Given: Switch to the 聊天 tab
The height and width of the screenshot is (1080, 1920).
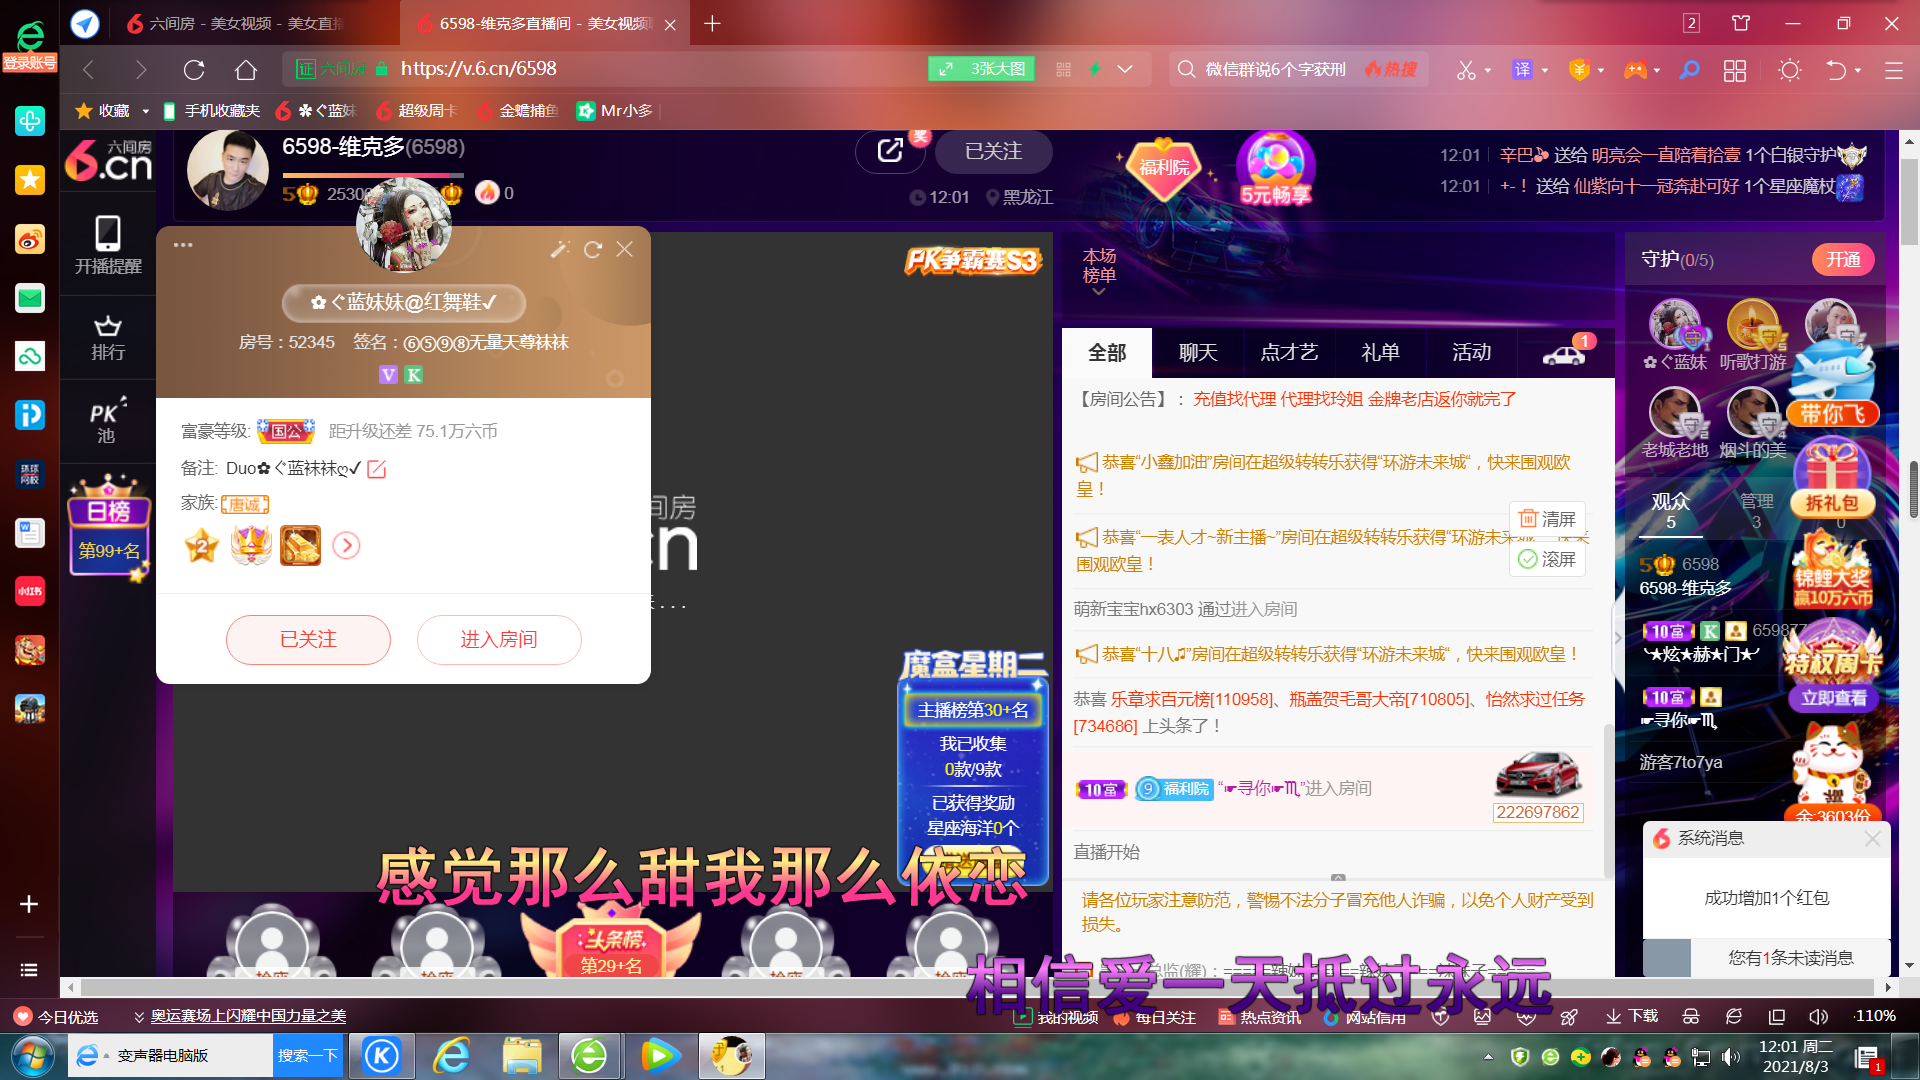Looking at the screenshot, I should (x=1198, y=353).
